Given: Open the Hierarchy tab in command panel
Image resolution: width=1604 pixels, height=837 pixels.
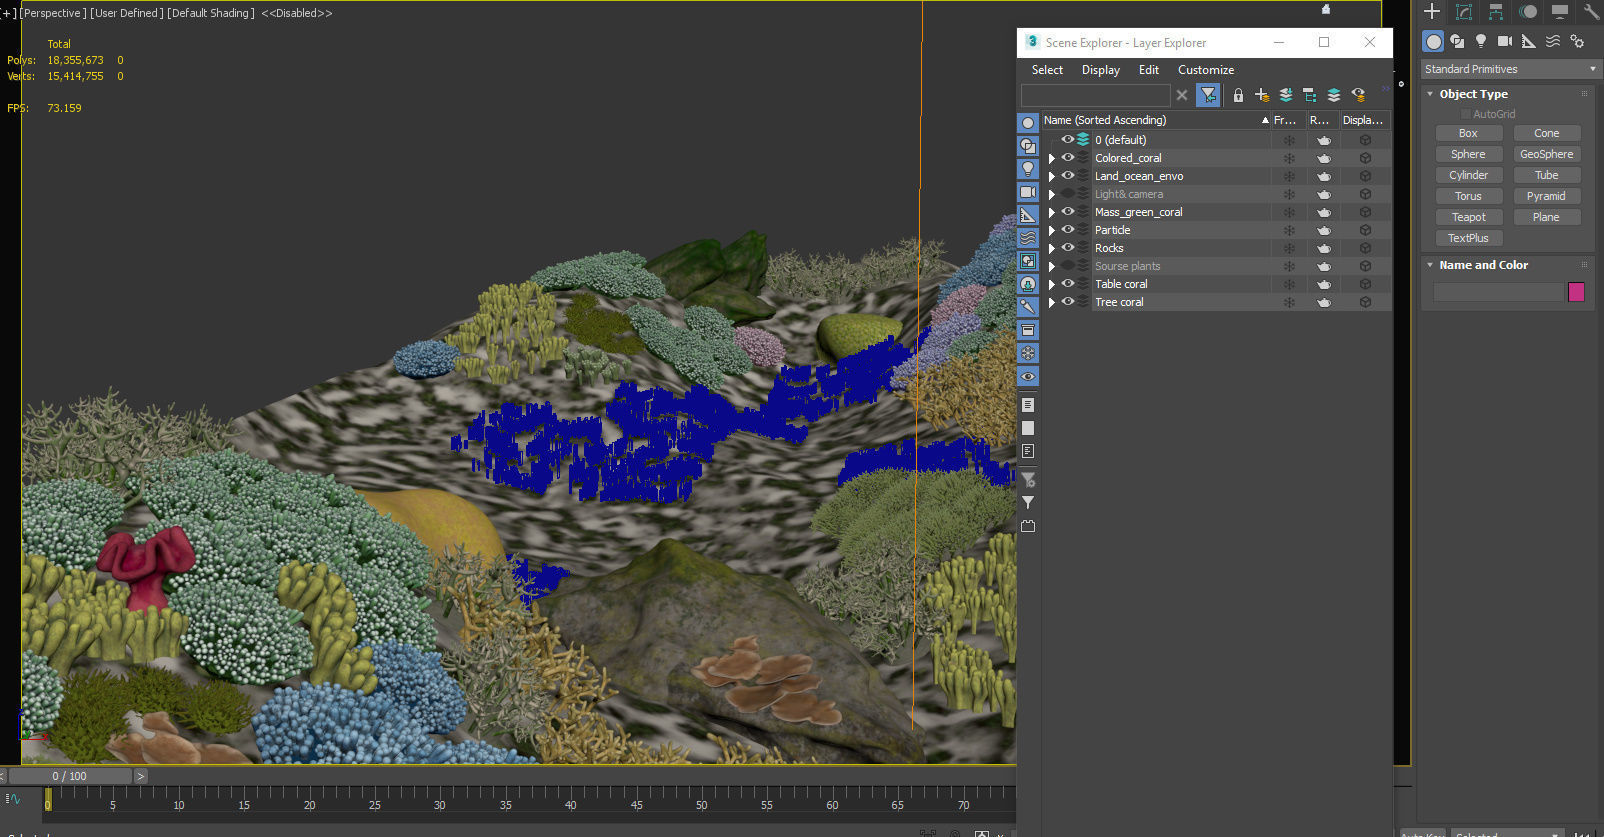Looking at the screenshot, I should tap(1496, 12).
